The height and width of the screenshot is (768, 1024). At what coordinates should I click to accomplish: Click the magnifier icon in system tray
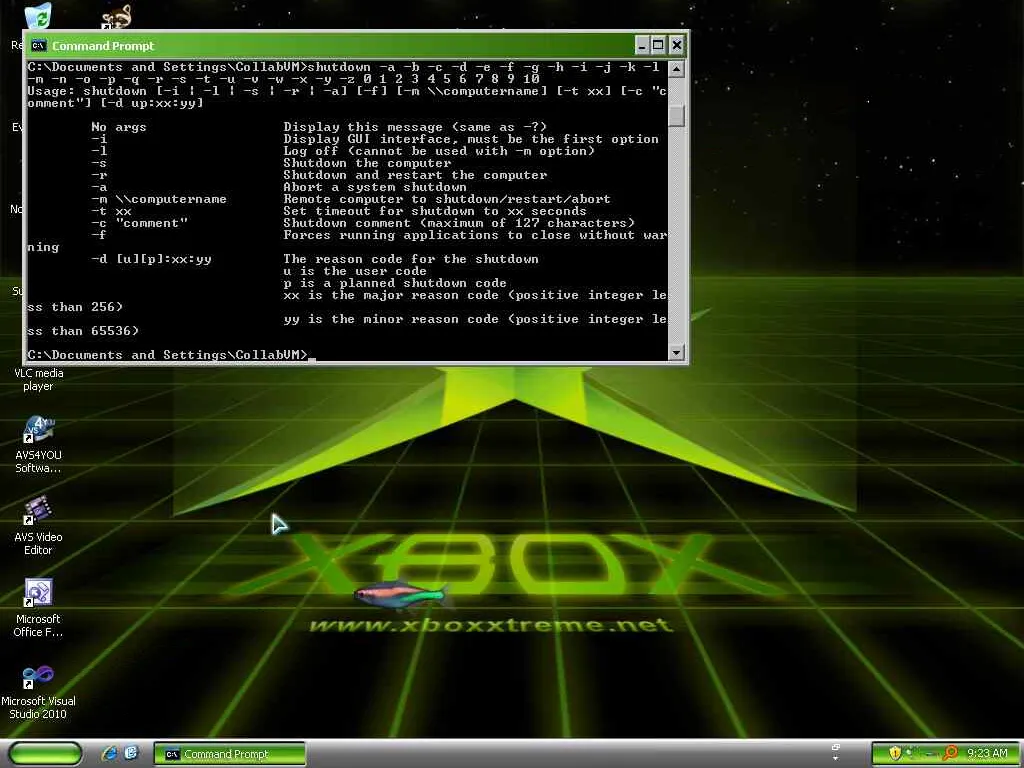click(950, 754)
